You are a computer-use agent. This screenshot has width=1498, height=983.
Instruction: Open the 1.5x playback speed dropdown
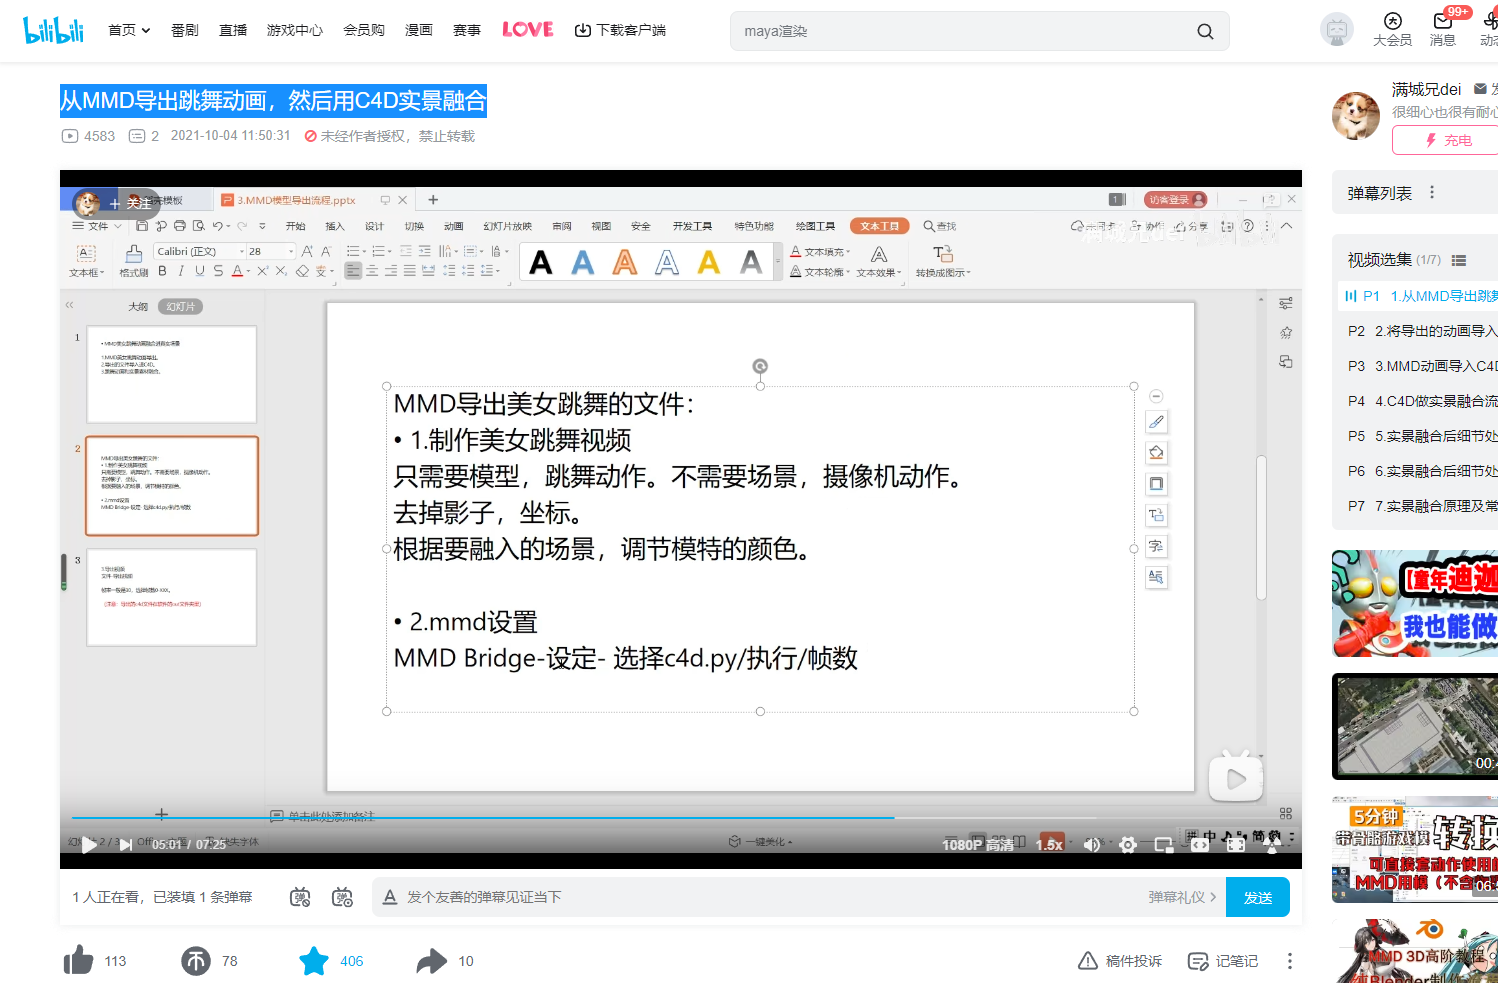coord(1050,844)
